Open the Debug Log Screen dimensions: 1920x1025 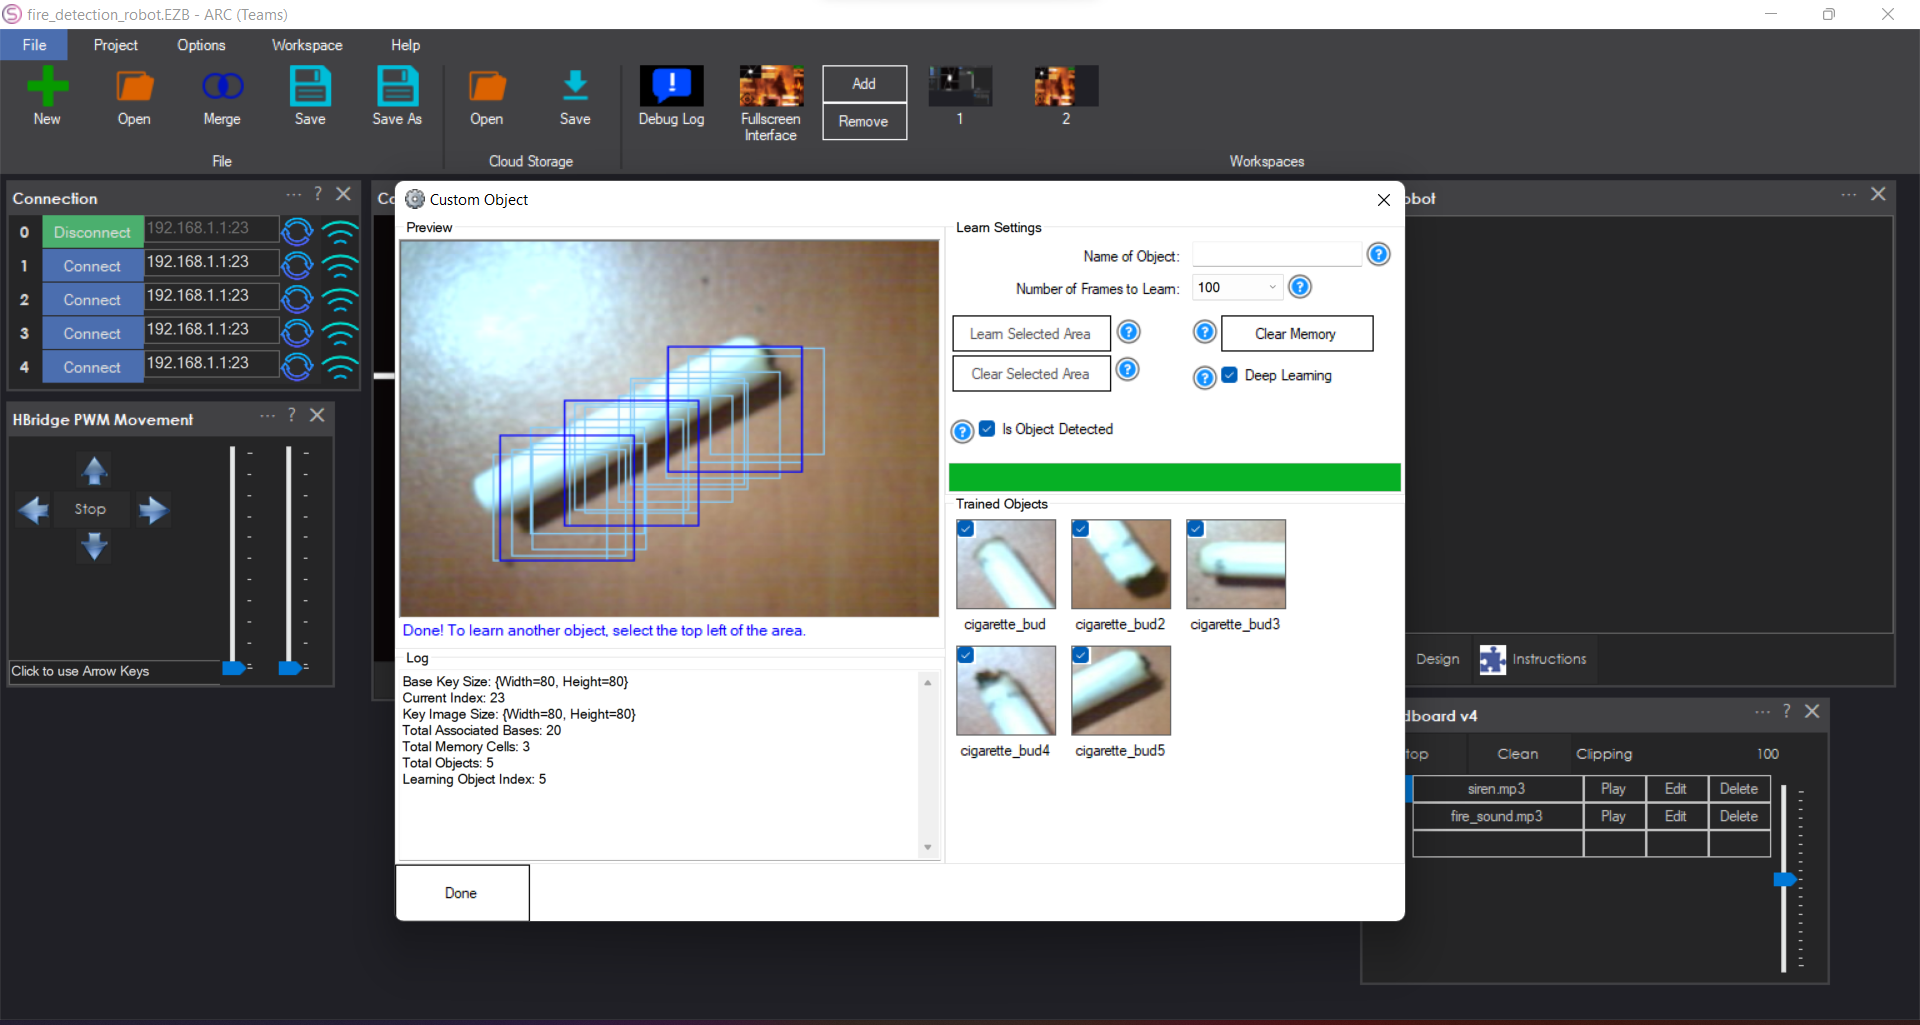pos(671,95)
